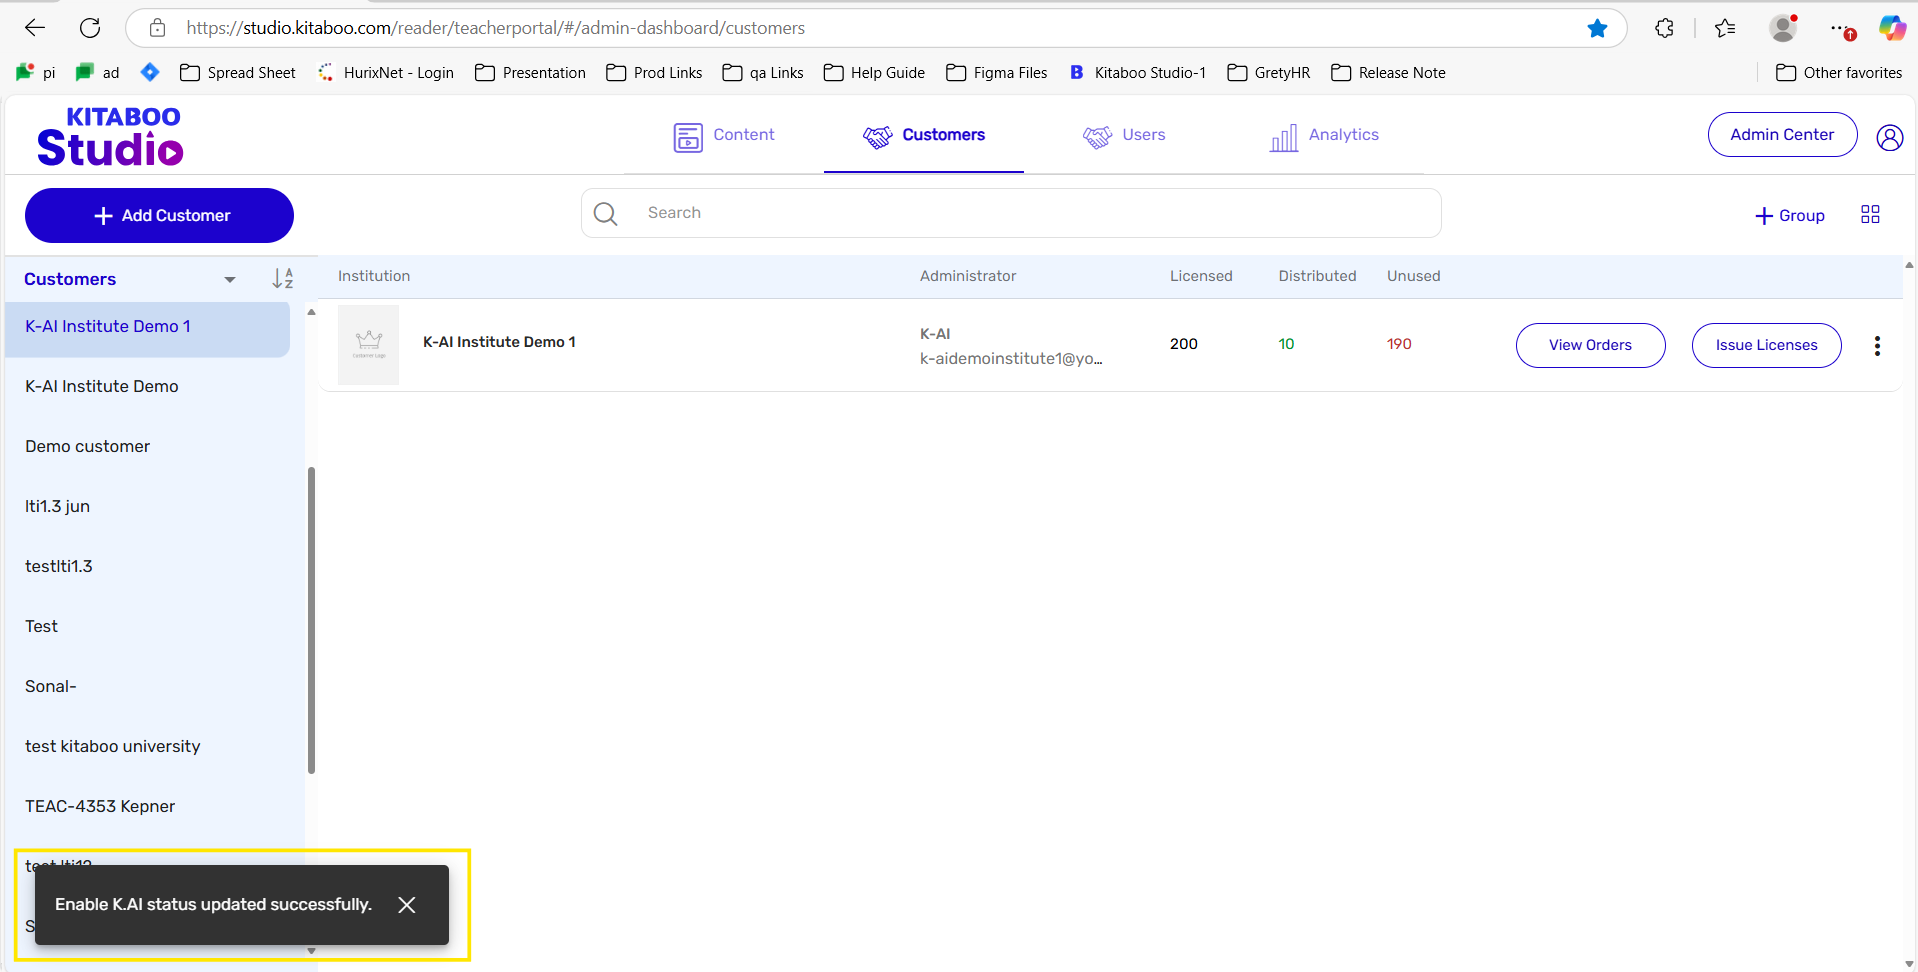Open browser favorites list icon
Image resolution: width=1918 pixels, height=972 pixels.
click(x=1725, y=28)
